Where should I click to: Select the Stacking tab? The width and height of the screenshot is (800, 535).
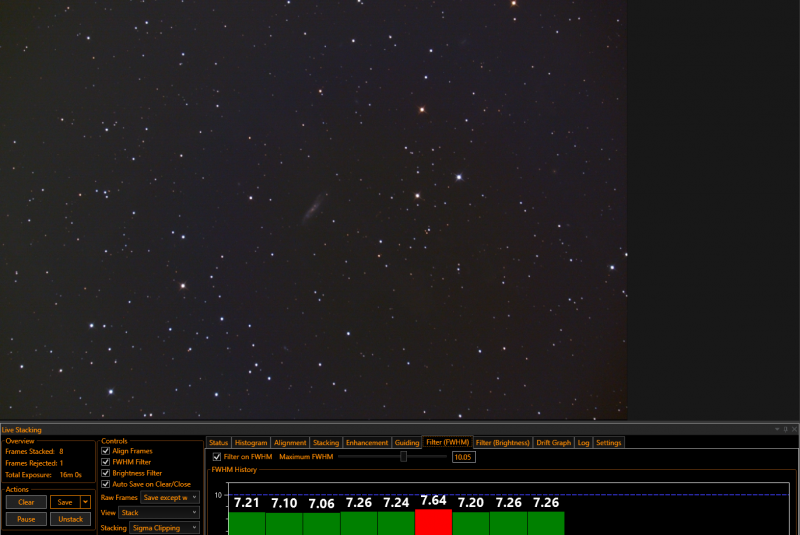click(x=326, y=443)
